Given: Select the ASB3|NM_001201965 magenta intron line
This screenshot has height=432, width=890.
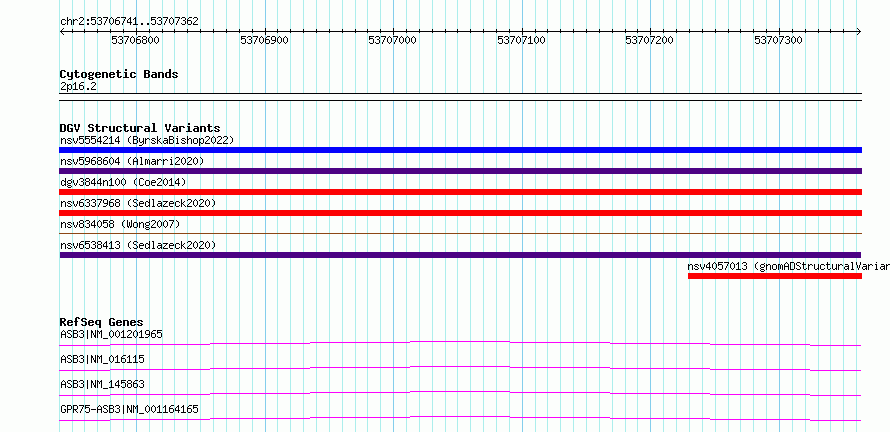Looking at the screenshot, I should [460, 343].
